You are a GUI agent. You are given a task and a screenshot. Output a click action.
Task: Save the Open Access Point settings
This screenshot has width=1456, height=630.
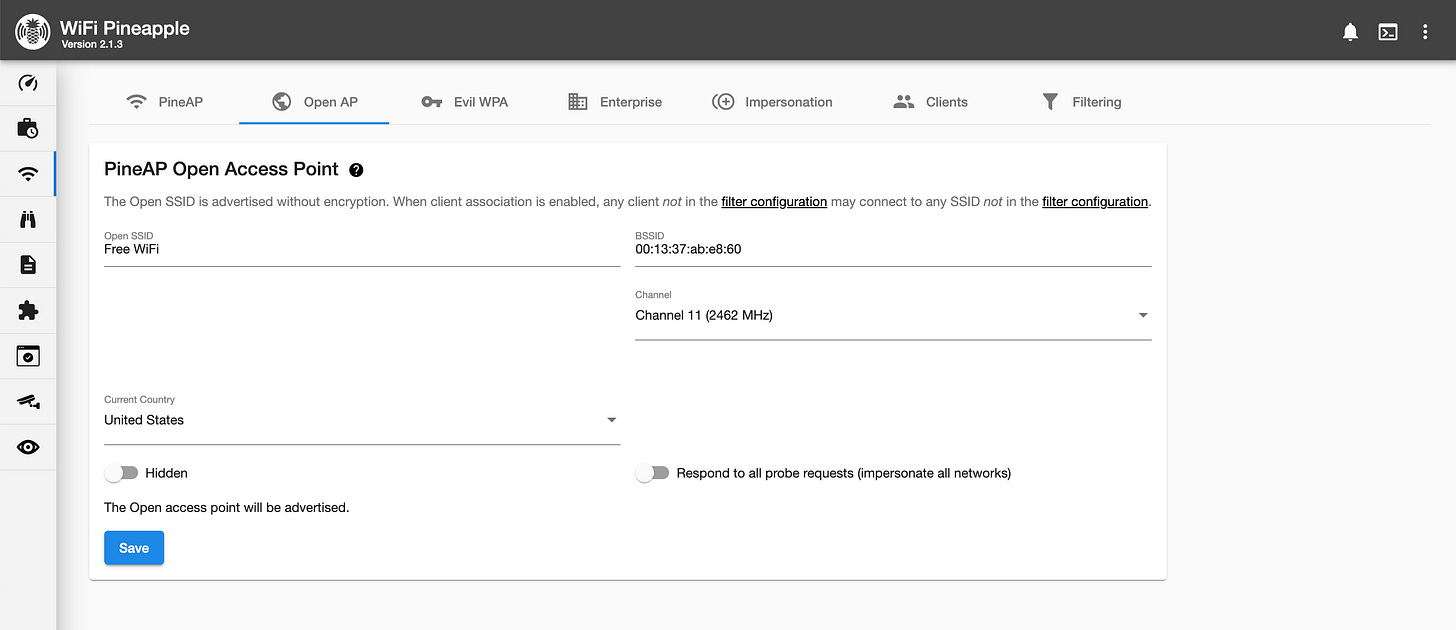point(133,548)
